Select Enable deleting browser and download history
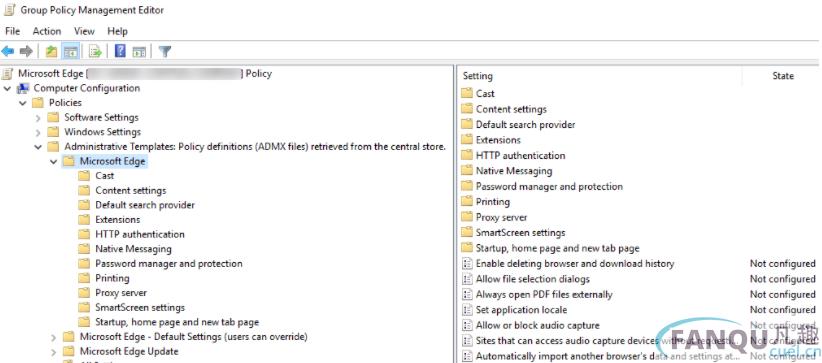Viewport: 822px width, 363px height. click(575, 264)
